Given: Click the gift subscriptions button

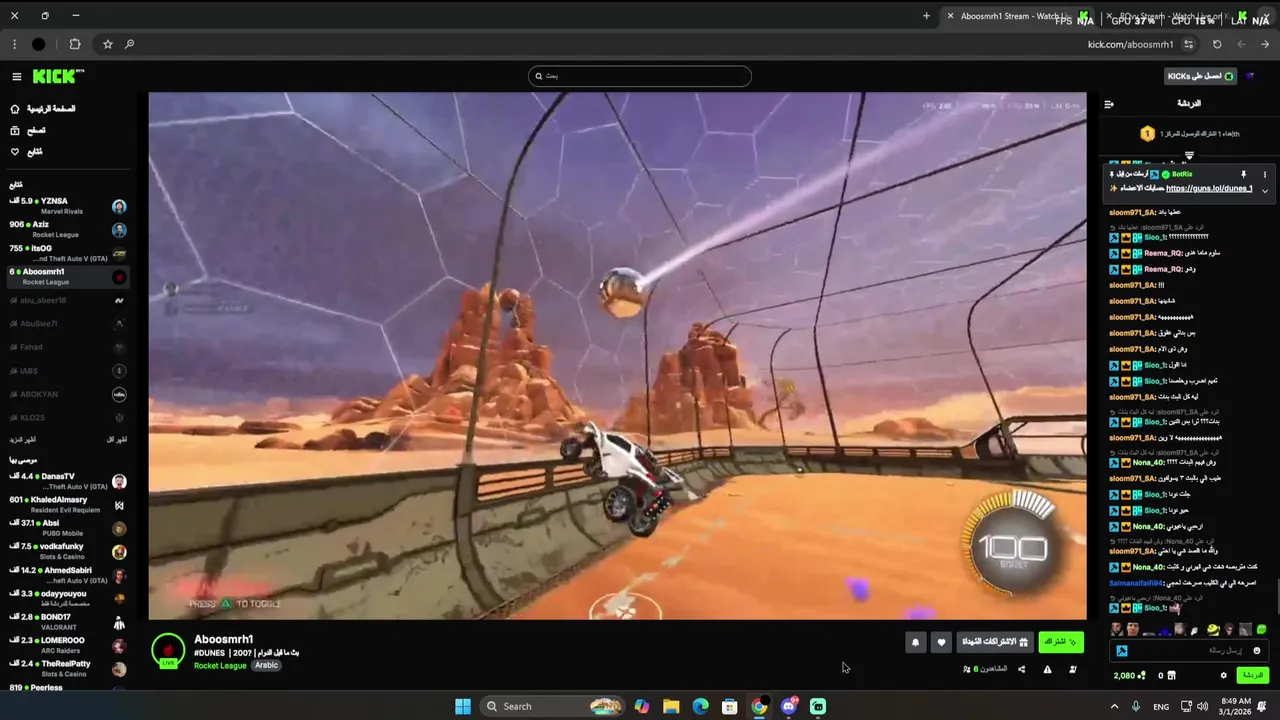Looking at the screenshot, I should [995, 642].
